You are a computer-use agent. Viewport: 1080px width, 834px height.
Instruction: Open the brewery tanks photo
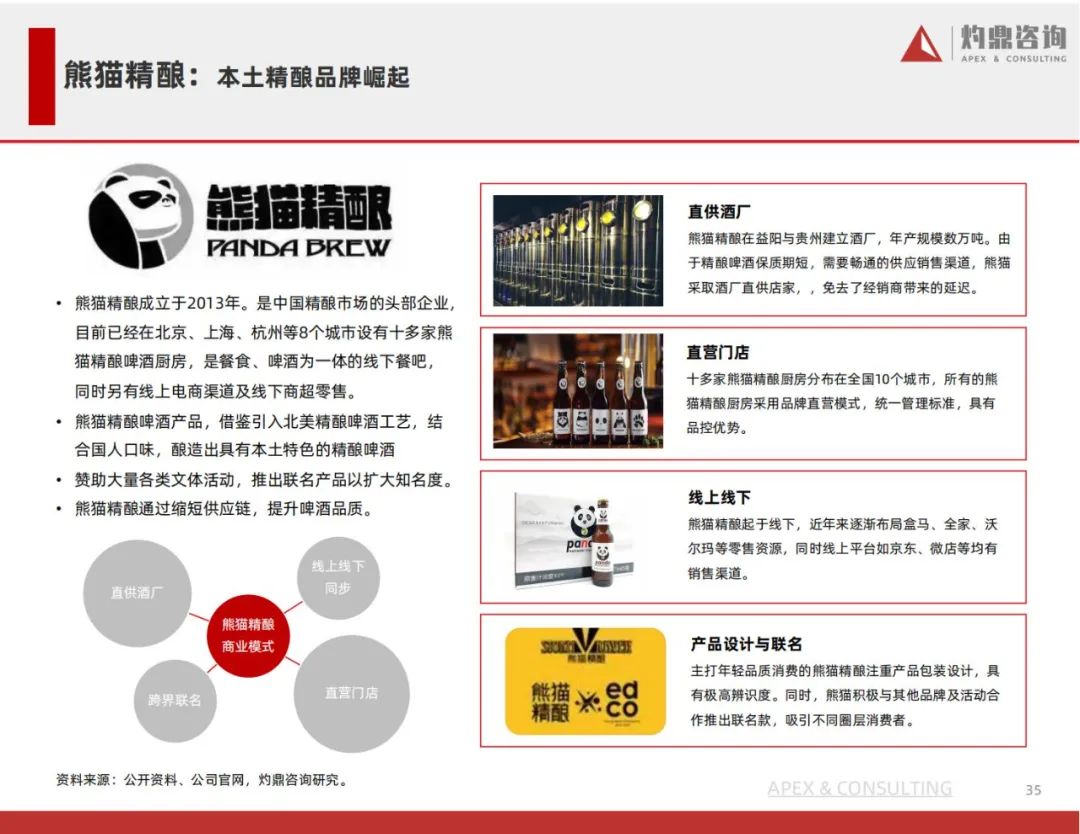point(578,250)
